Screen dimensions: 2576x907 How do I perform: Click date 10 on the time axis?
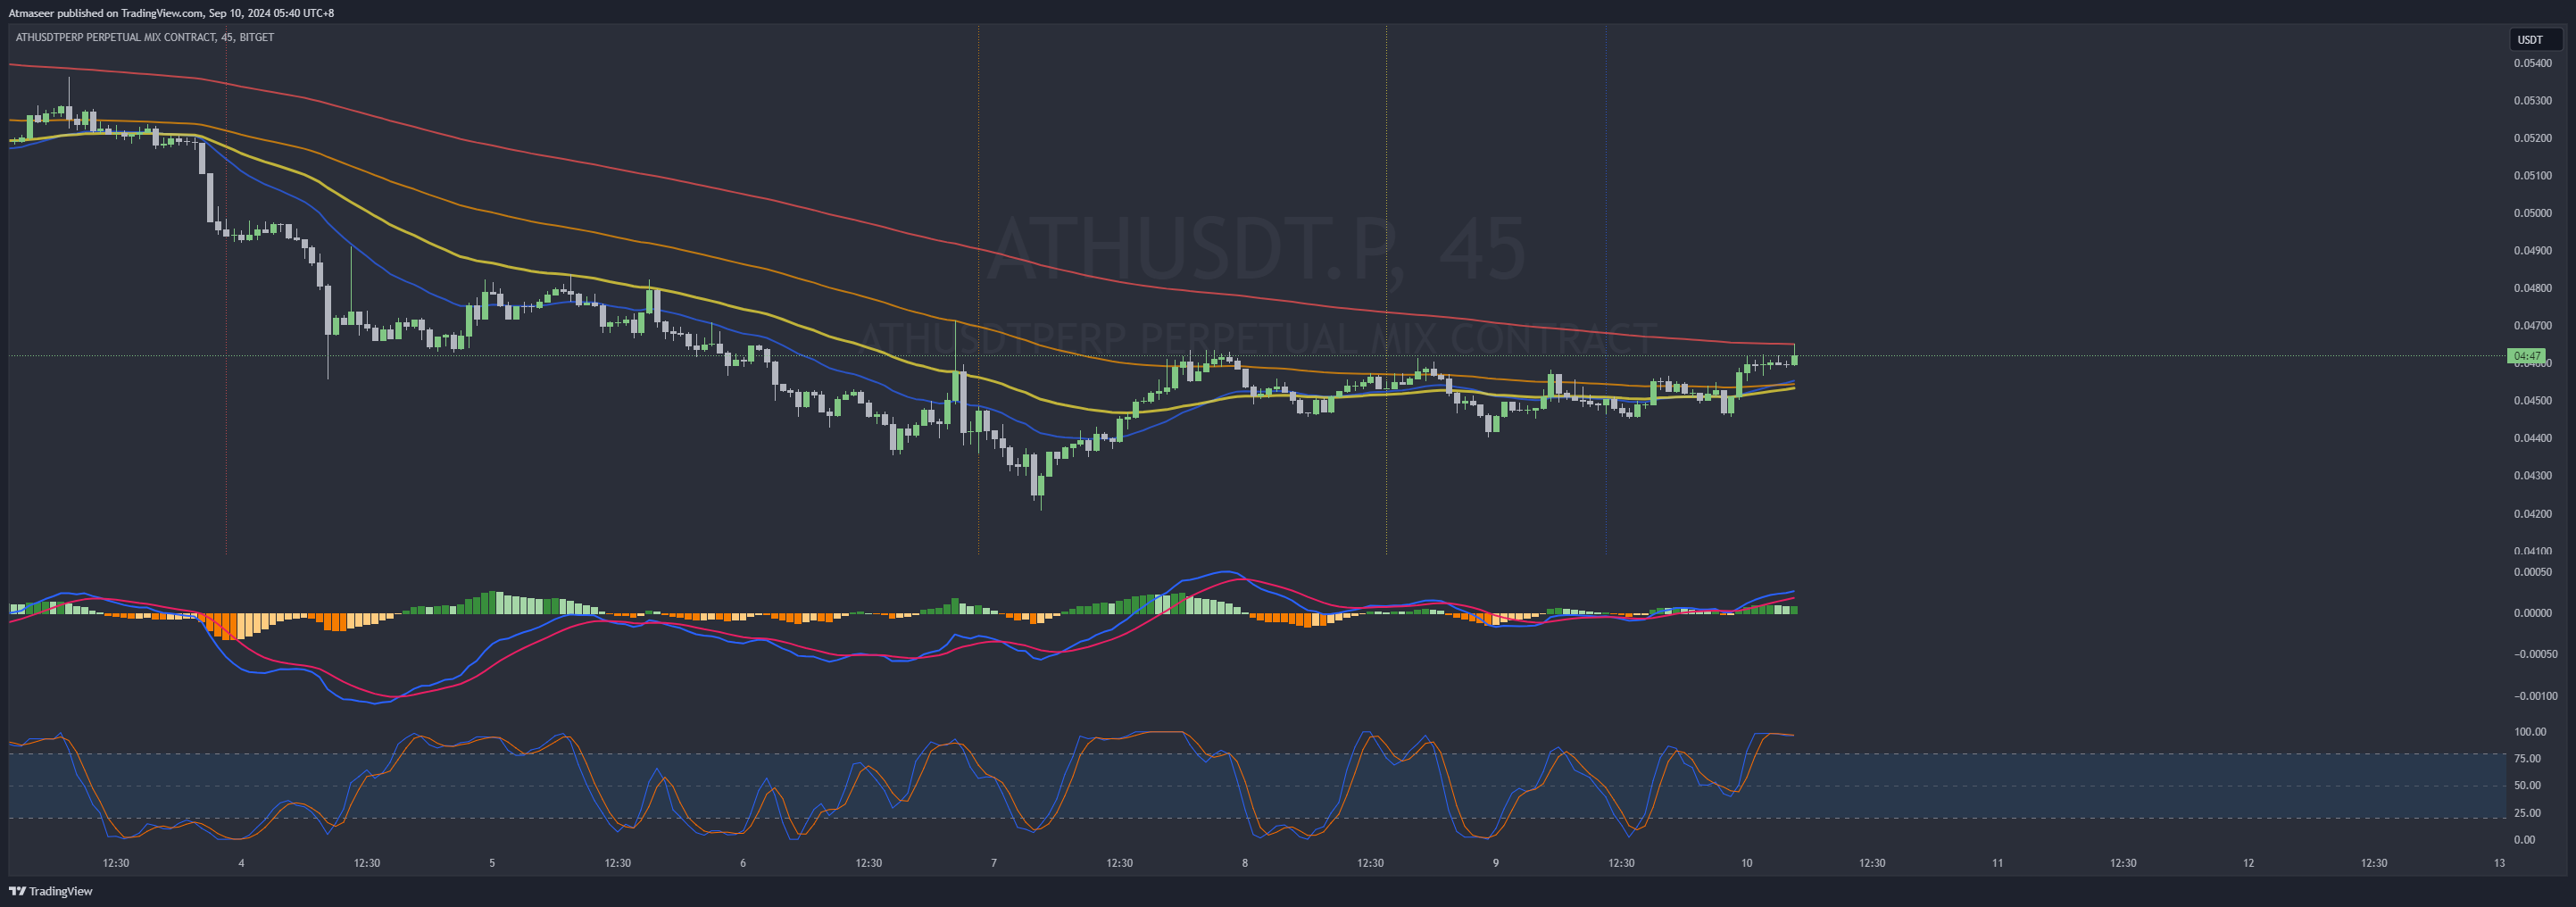(x=1747, y=863)
